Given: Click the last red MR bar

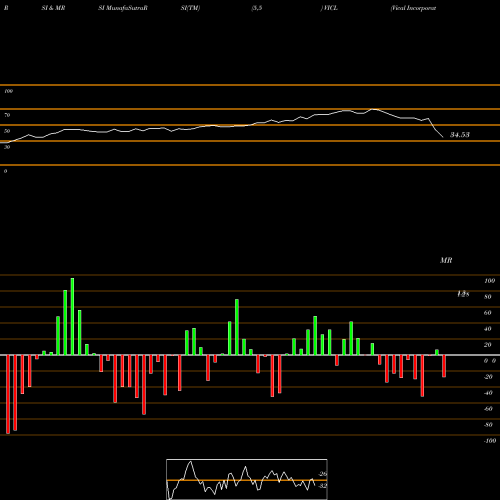Looking at the screenshot, I should point(444,366).
